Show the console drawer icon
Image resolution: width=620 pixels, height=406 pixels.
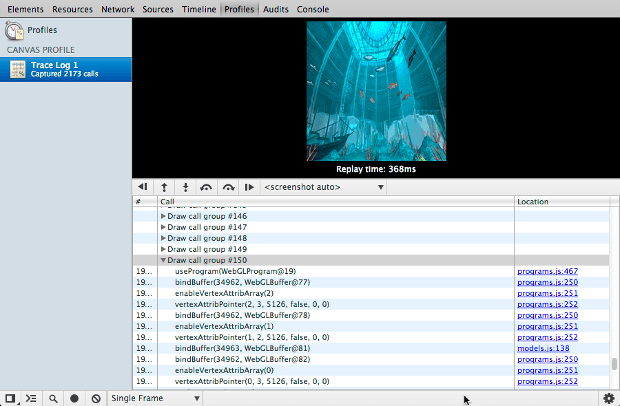tap(31, 398)
